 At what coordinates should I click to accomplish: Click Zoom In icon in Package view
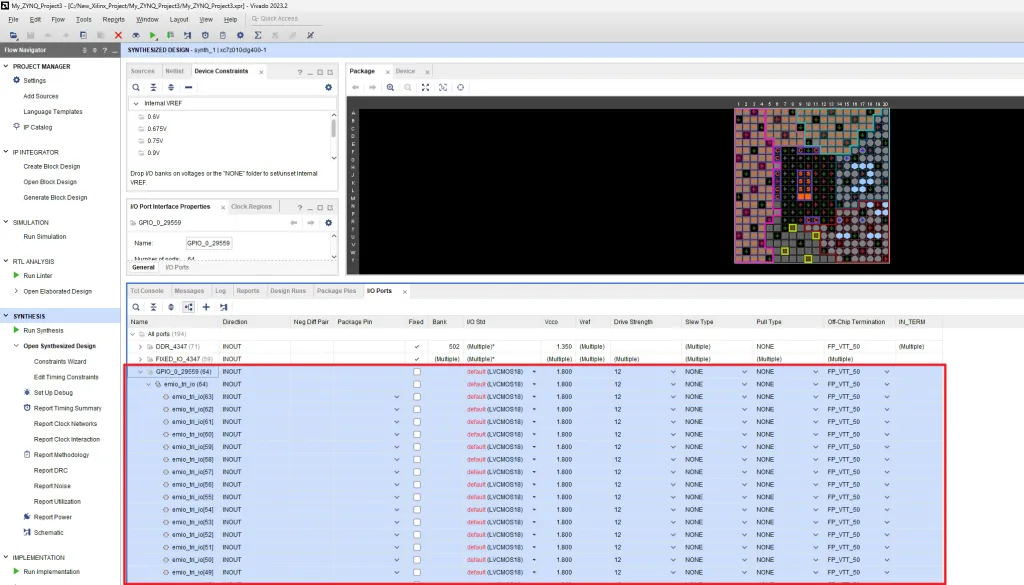click(390, 87)
